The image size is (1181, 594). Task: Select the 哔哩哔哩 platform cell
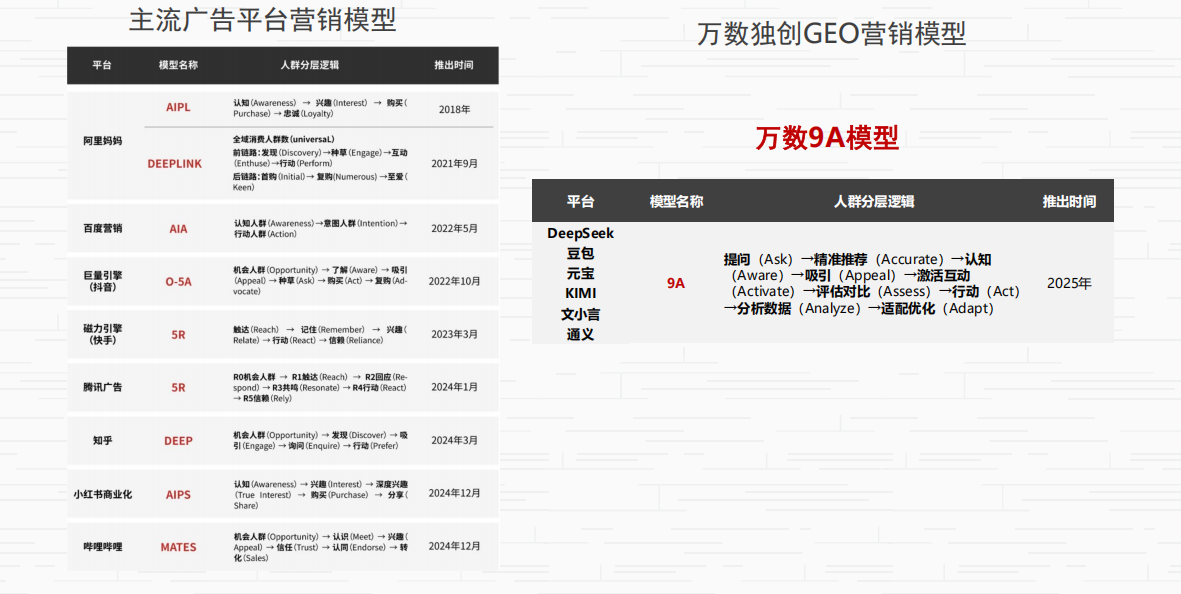click(102, 547)
